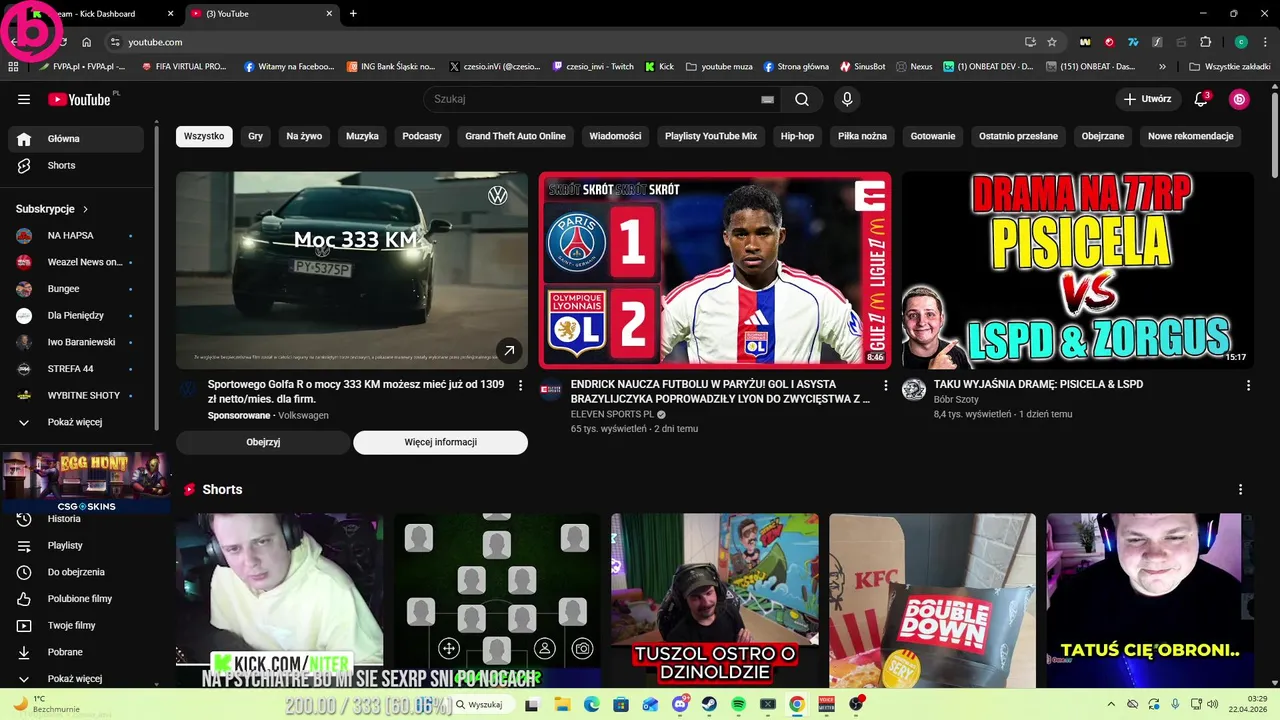This screenshot has height=720, width=1280.
Task: Select the Wszystko filter chip
Action: (x=204, y=136)
